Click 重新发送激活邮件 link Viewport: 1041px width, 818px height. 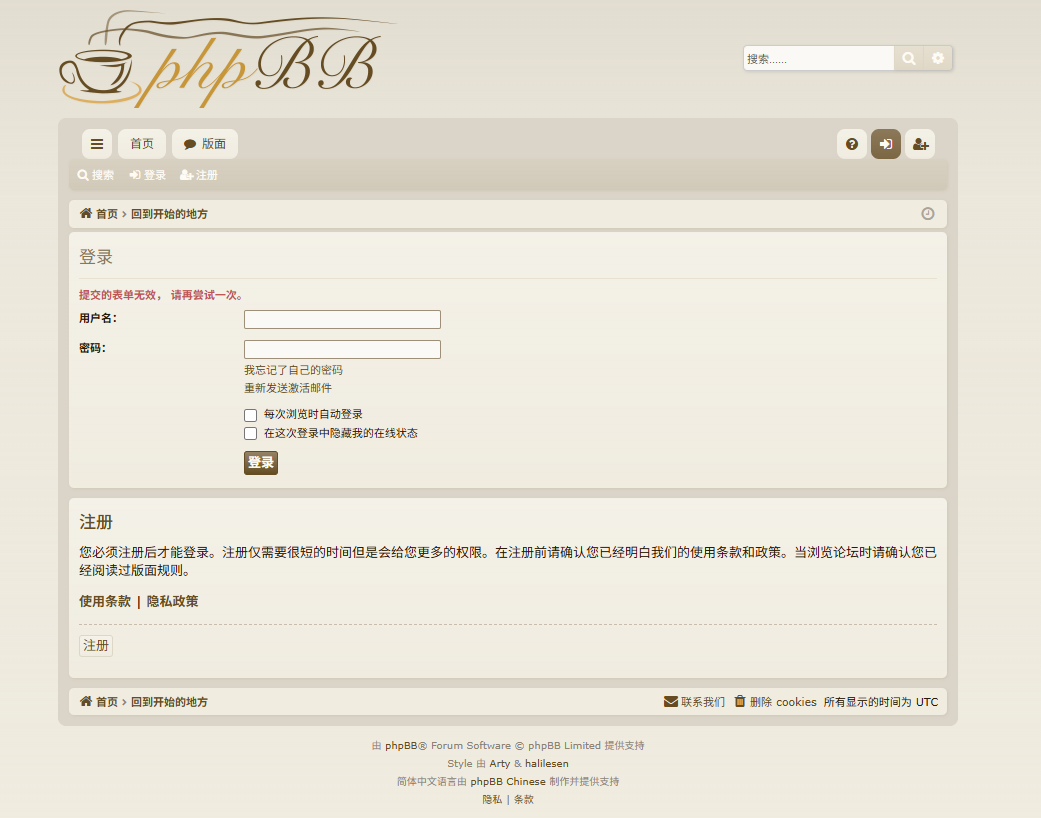[x=288, y=388]
